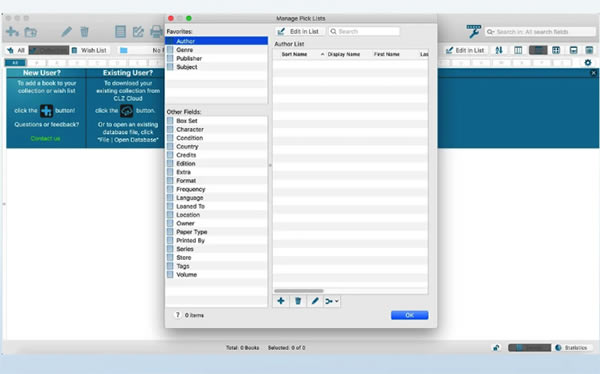The width and height of the screenshot is (600, 374).
Task: Click the pencil edit icon in main toolbar
Action: 67,32
